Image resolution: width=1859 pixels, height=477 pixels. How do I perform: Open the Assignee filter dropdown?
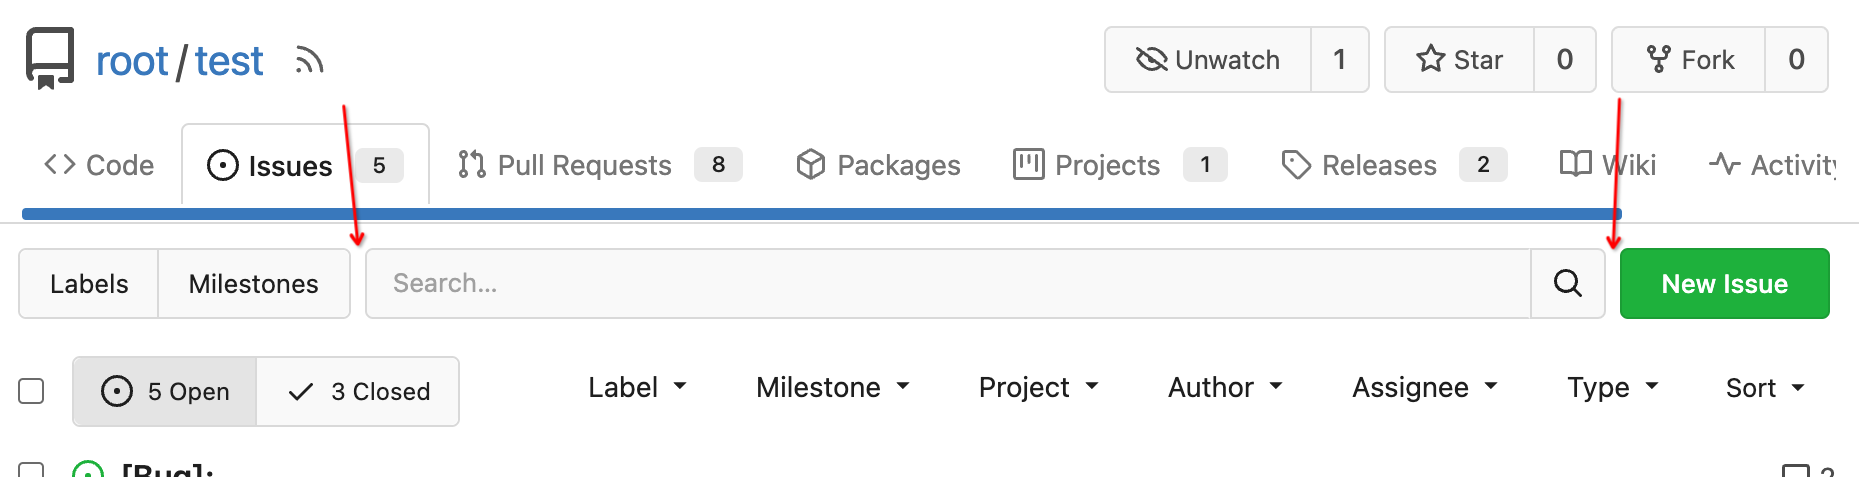tap(1425, 388)
